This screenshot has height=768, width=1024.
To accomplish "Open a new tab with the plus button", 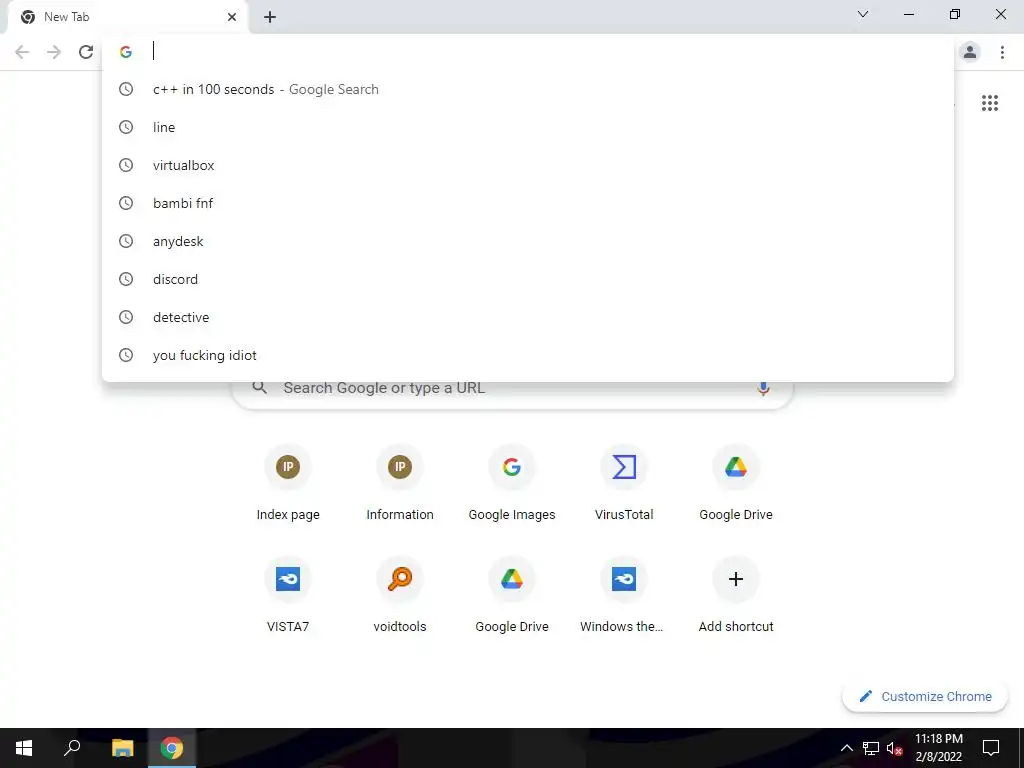I will [270, 17].
